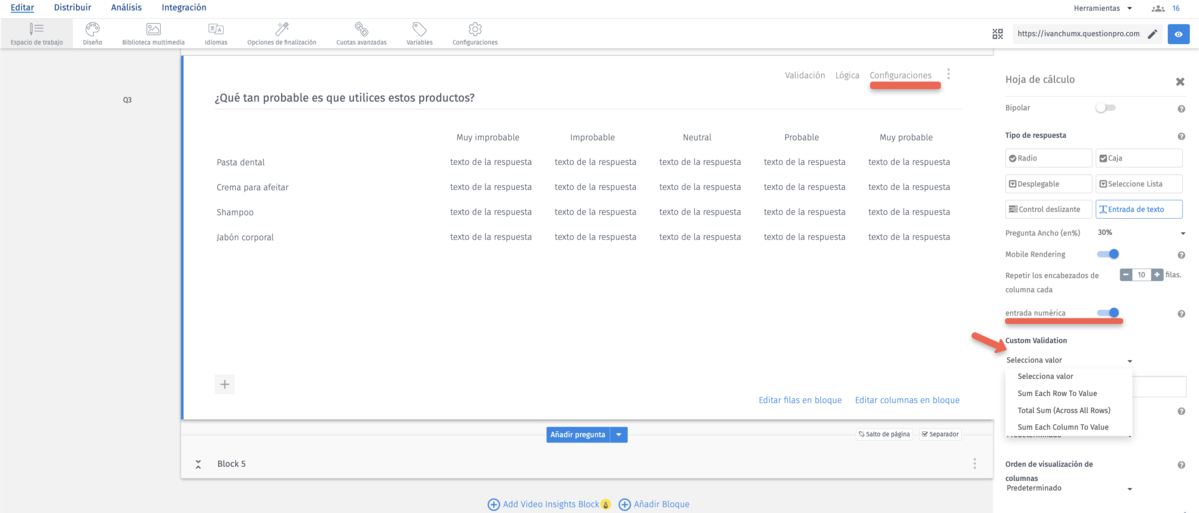Choose Total Sum (Across All Rows)
Viewport: 1199px width, 513px height.
(1063, 410)
